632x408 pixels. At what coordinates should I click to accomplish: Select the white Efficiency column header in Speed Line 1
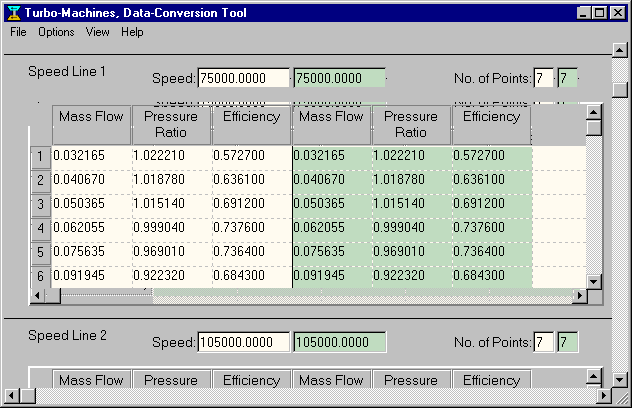click(x=252, y=125)
